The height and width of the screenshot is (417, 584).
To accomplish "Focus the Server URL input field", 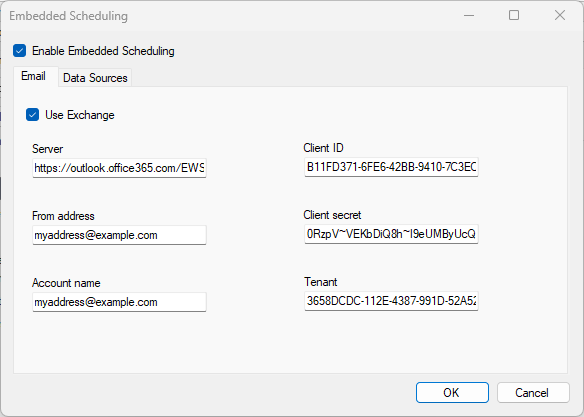I will (119, 168).
